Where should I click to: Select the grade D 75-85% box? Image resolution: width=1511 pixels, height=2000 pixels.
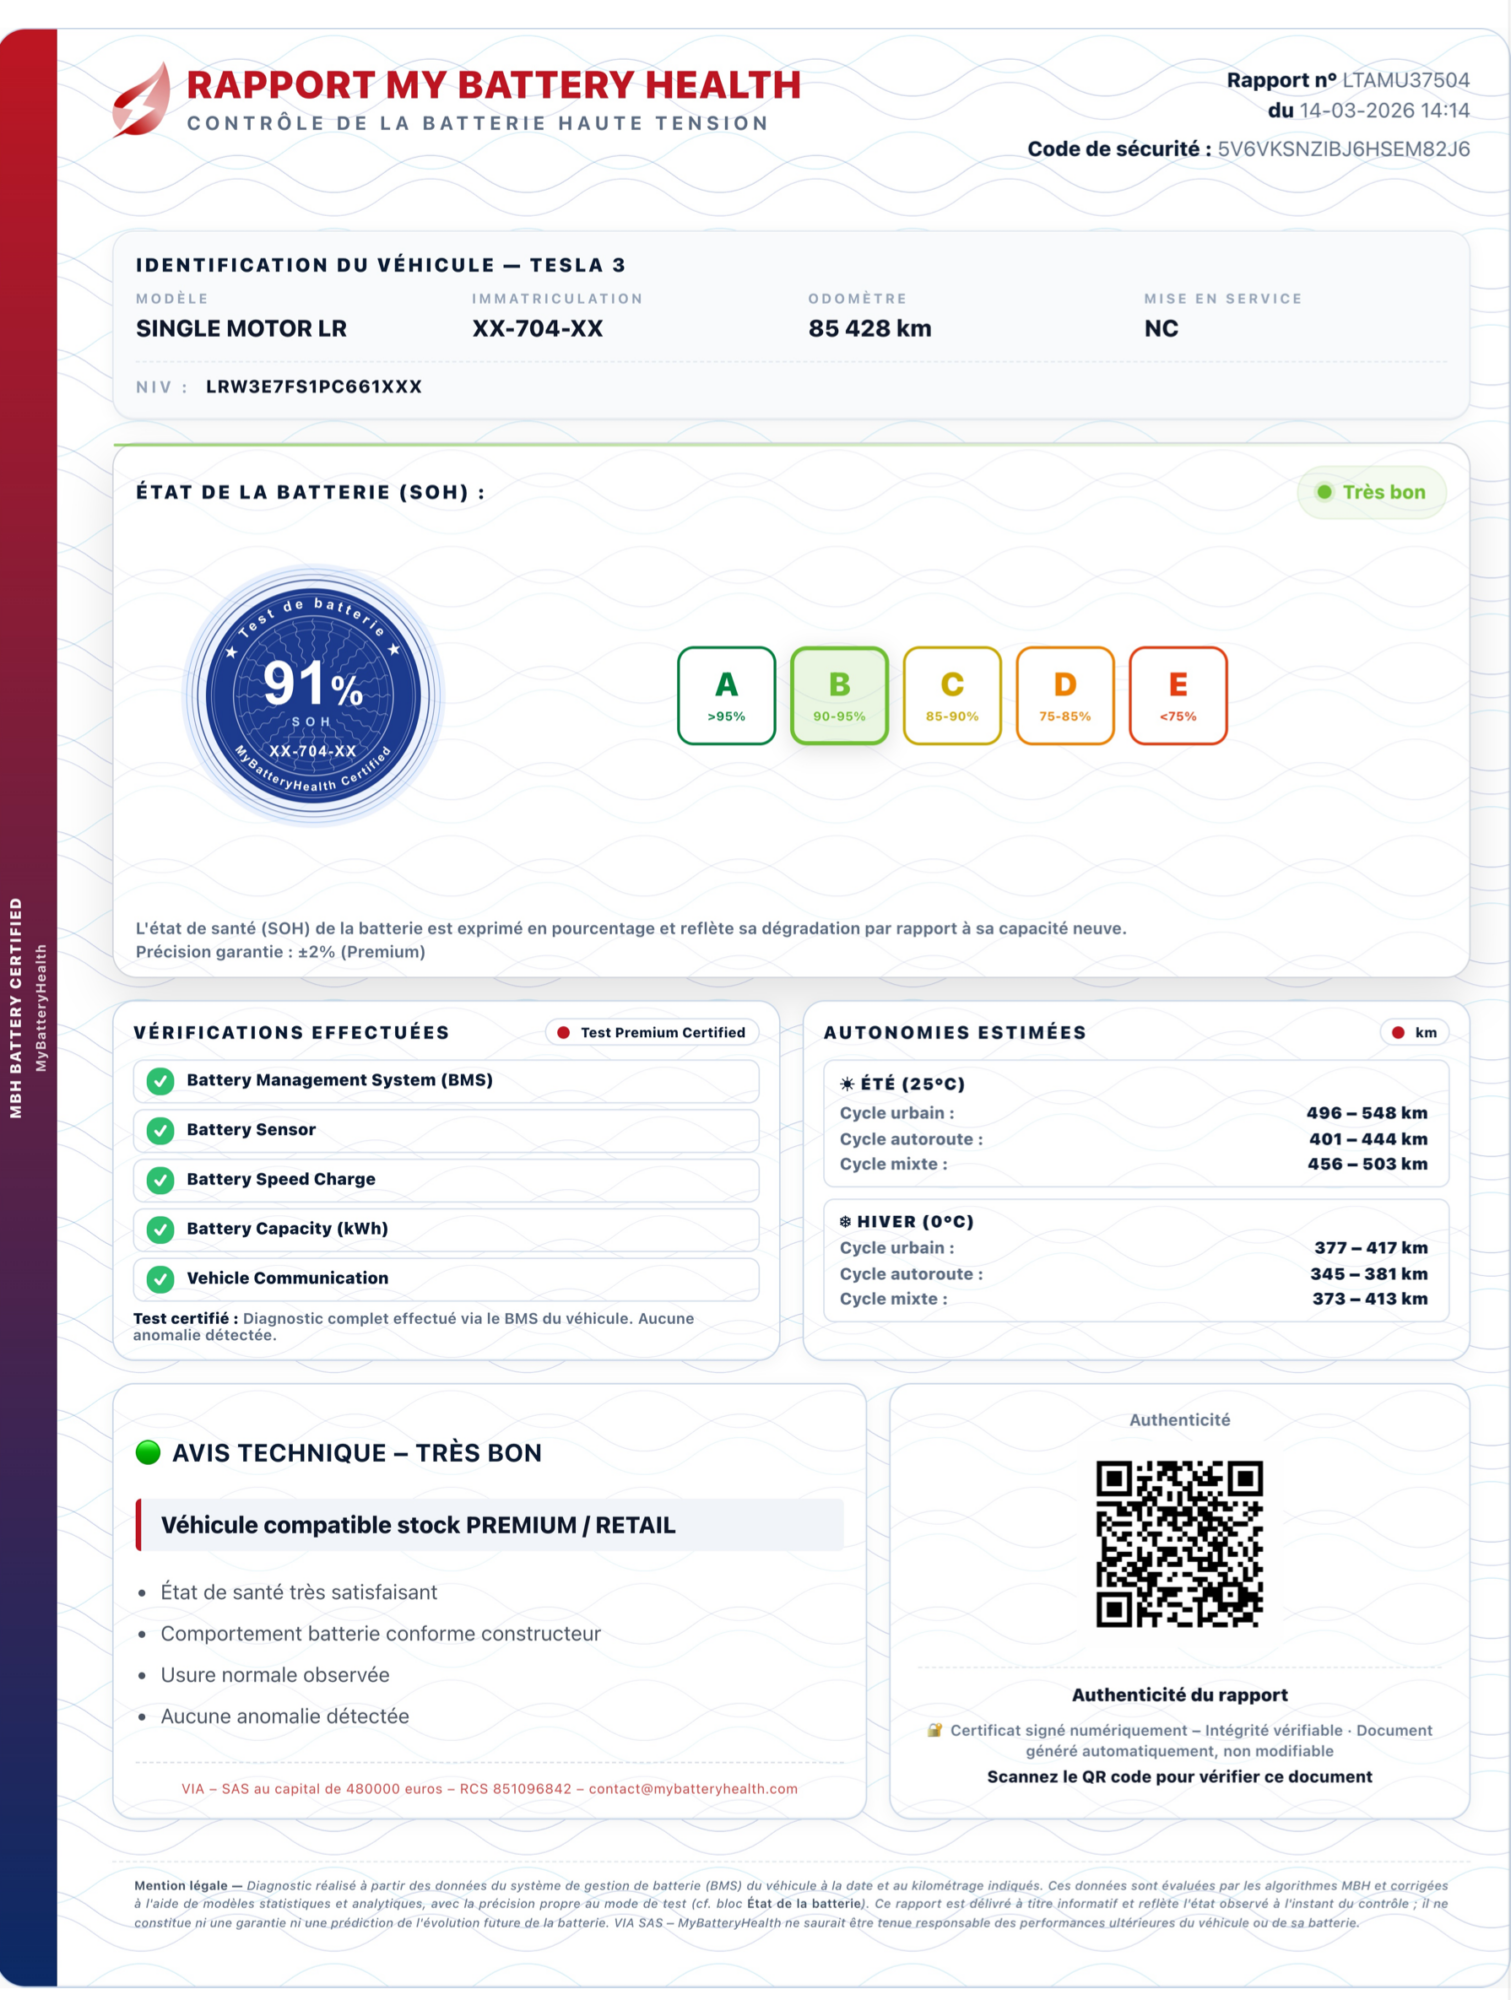coord(1065,696)
